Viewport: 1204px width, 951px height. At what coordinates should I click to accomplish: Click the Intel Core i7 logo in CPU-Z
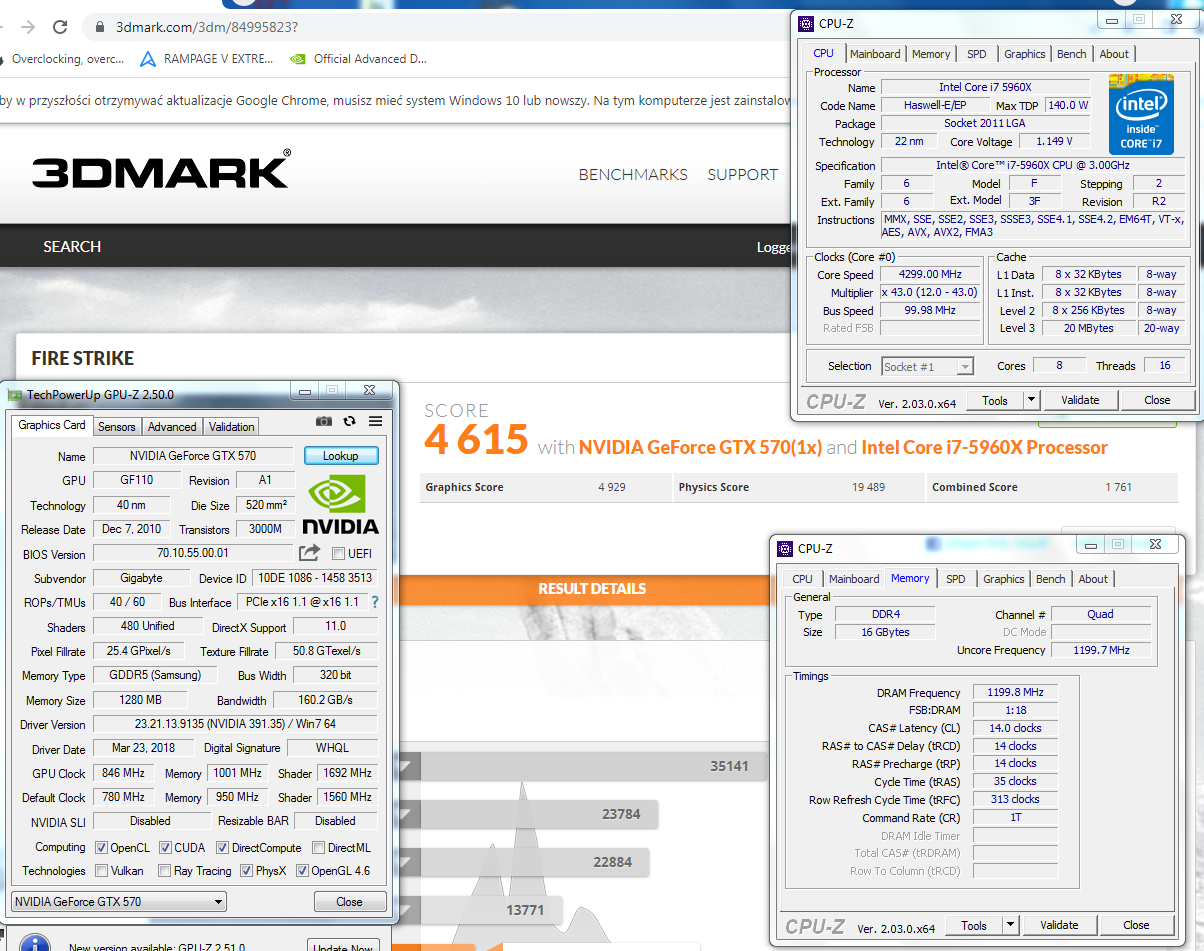(1141, 114)
